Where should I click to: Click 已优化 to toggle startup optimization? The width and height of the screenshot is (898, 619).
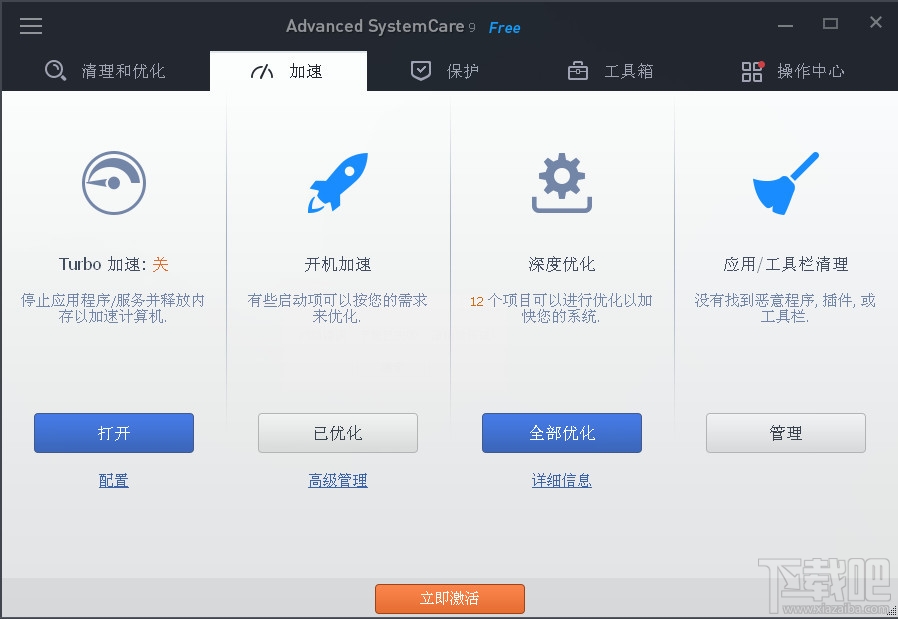(x=337, y=433)
